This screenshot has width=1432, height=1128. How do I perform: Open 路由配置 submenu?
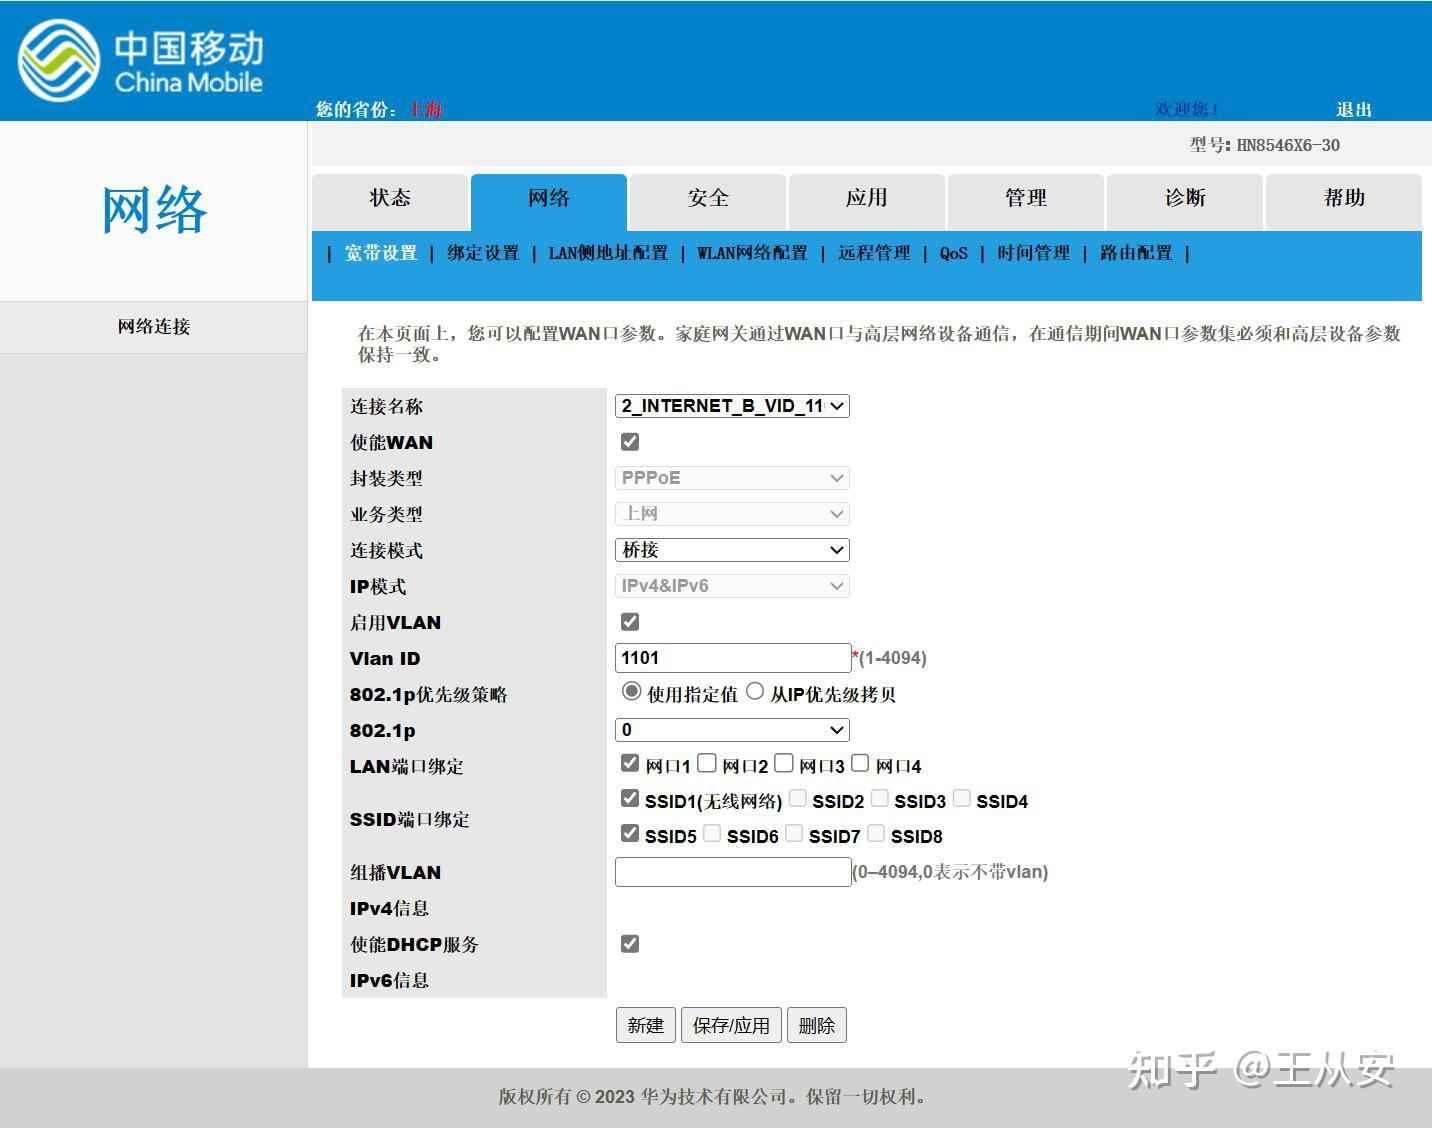point(1136,253)
